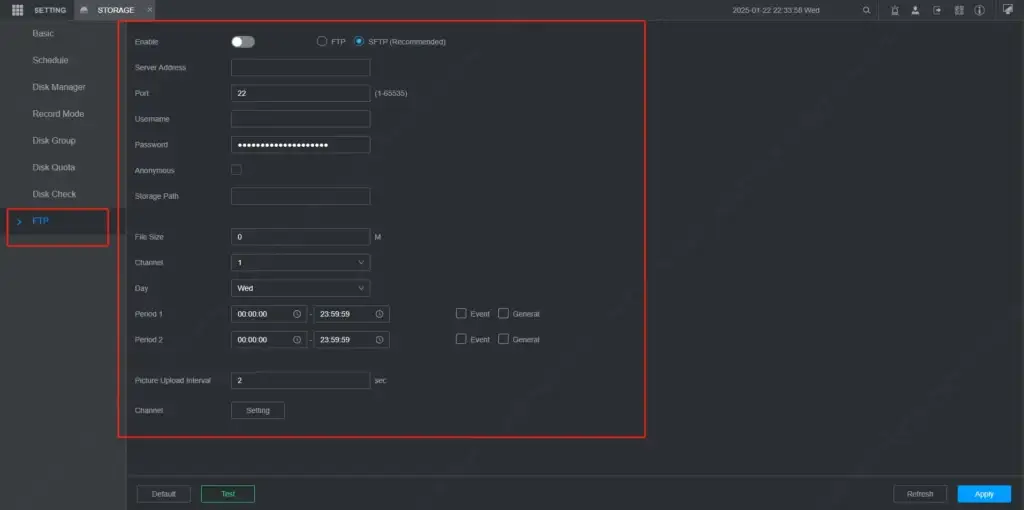Click the Username field
Screen dimensions: 1024x510
point(300,119)
